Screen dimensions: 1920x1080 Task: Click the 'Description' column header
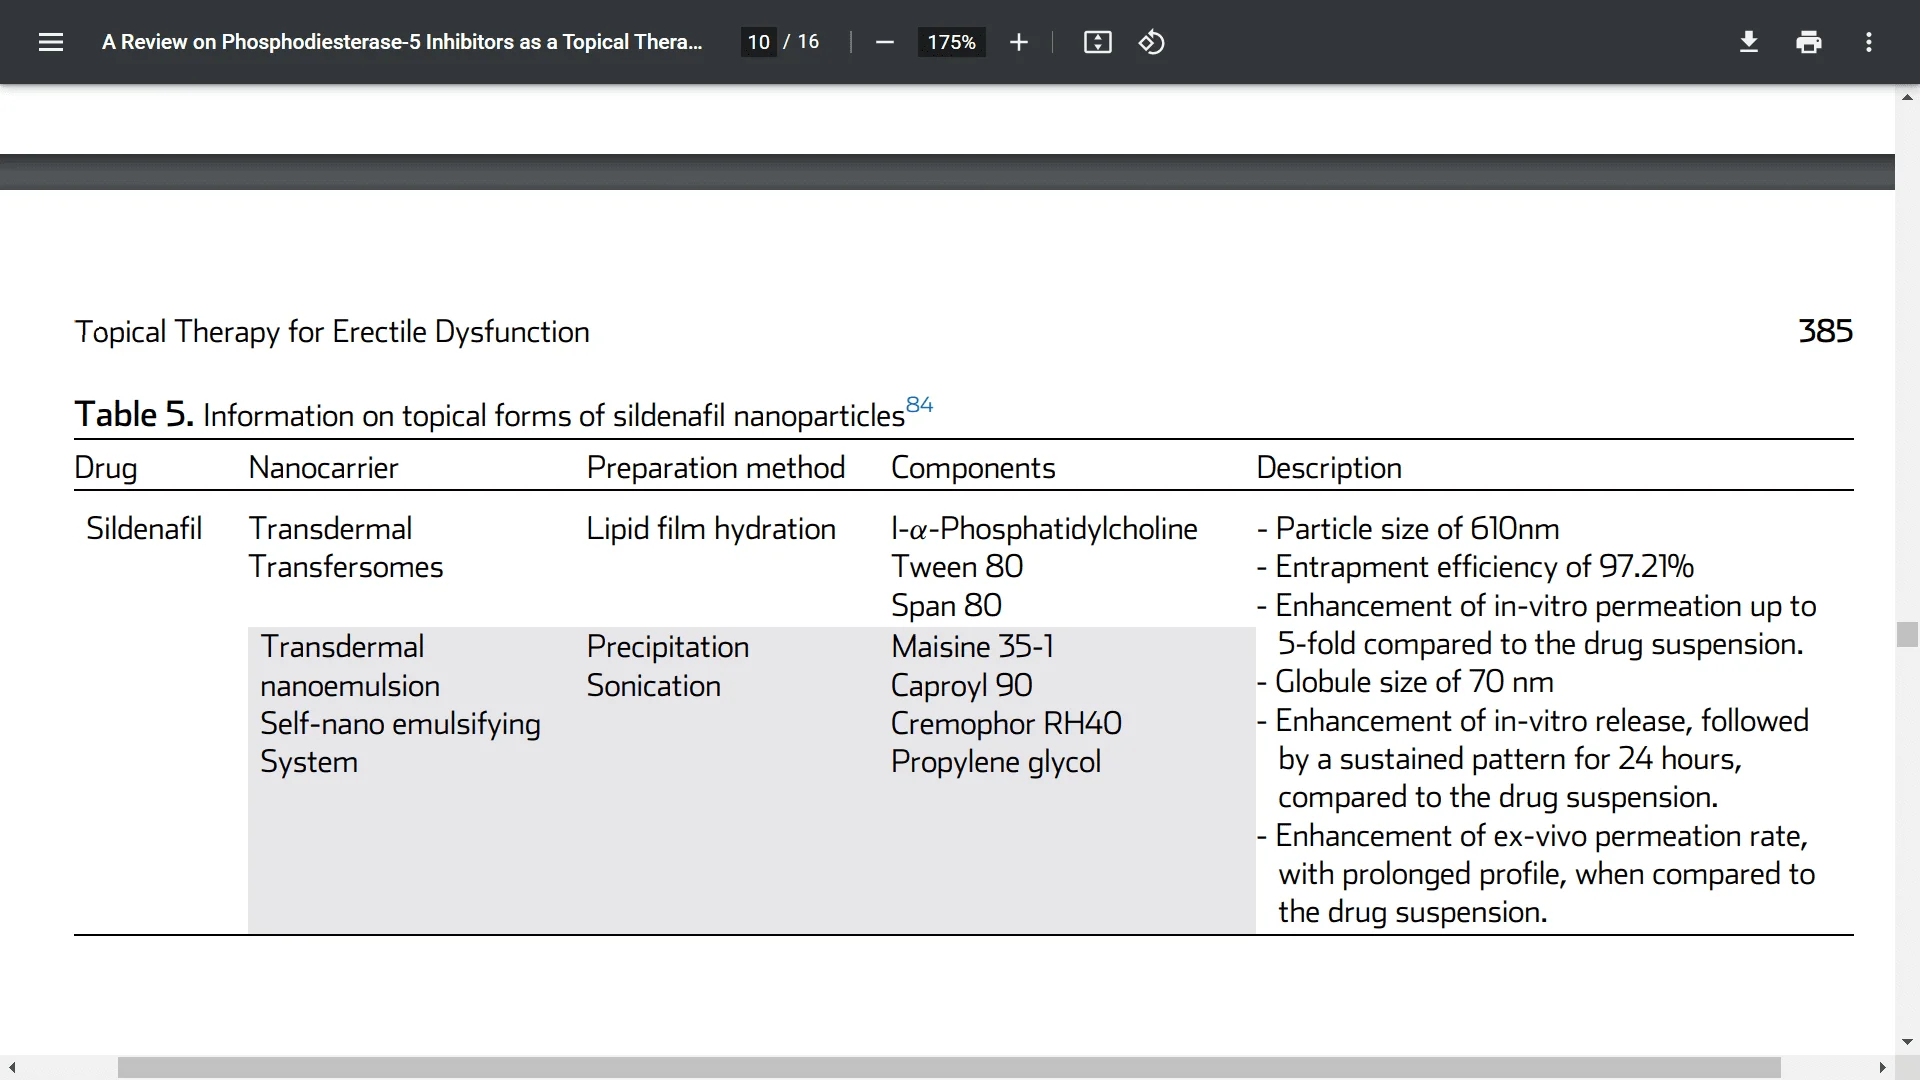point(1329,467)
